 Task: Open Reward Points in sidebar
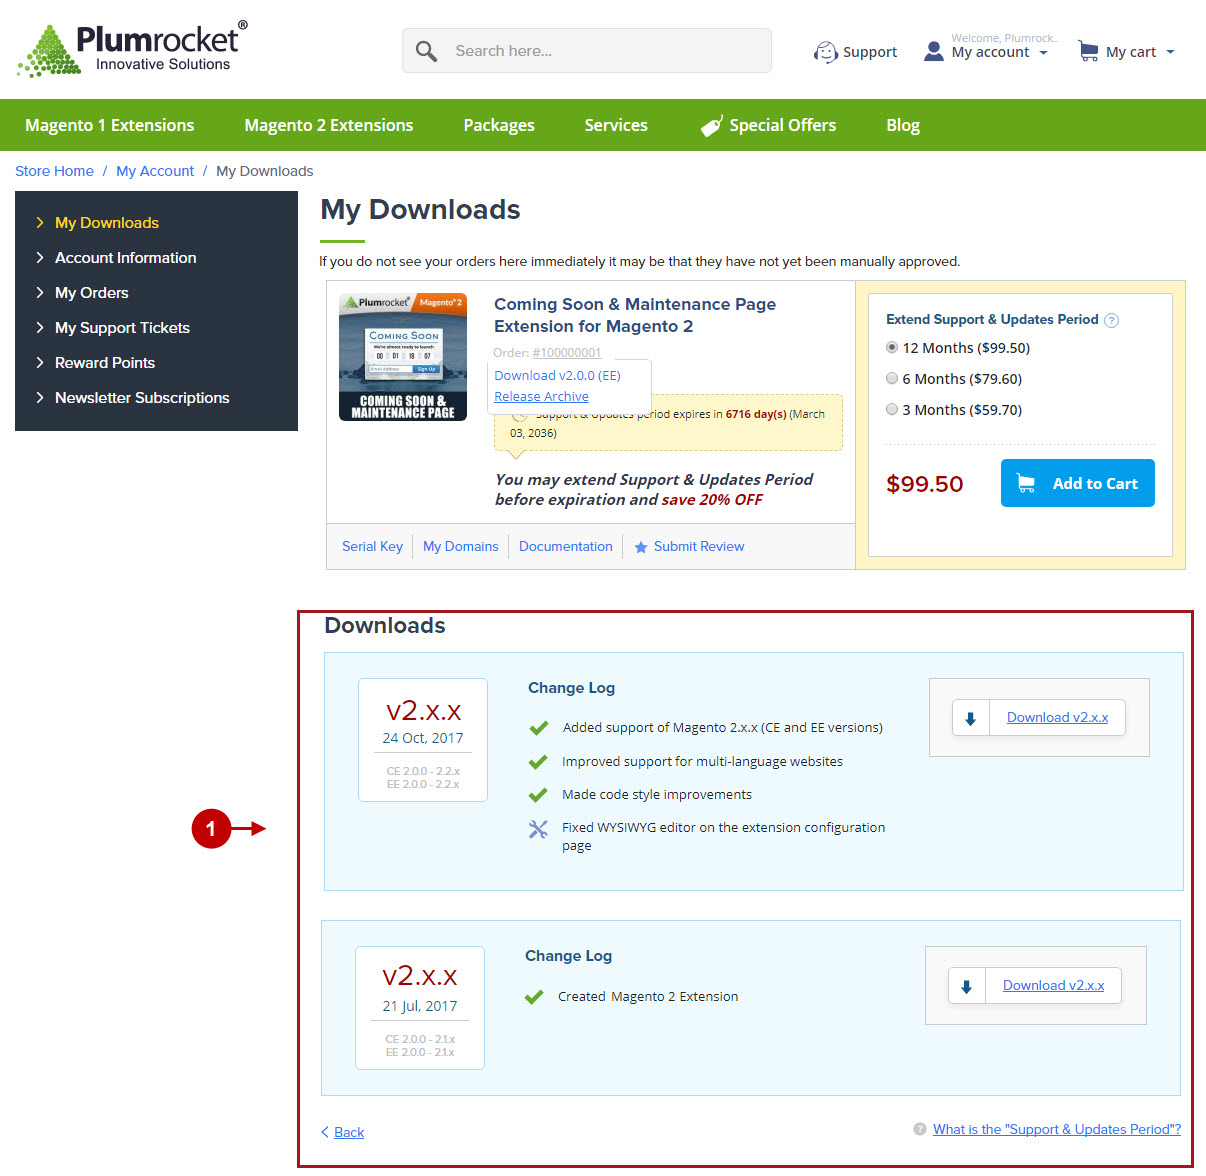[105, 363]
